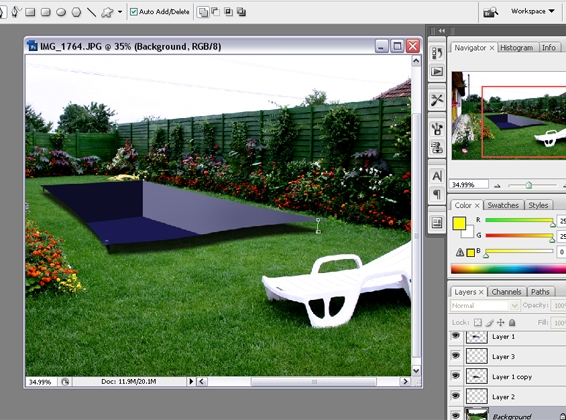Image resolution: width=566 pixels, height=420 pixels.
Task: Toggle Lock transparent pixels
Action: (x=478, y=322)
